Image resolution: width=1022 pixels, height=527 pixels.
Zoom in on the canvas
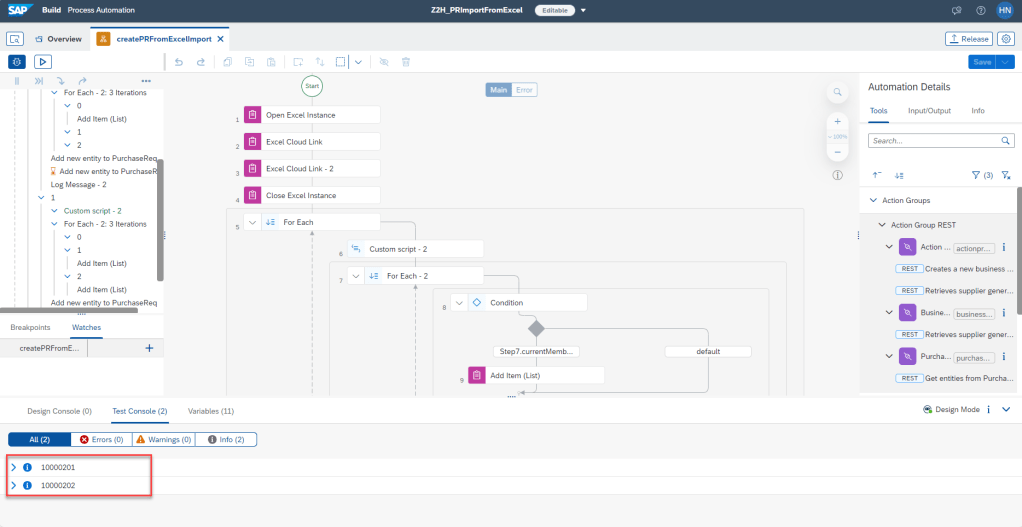click(x=837, y=121)
